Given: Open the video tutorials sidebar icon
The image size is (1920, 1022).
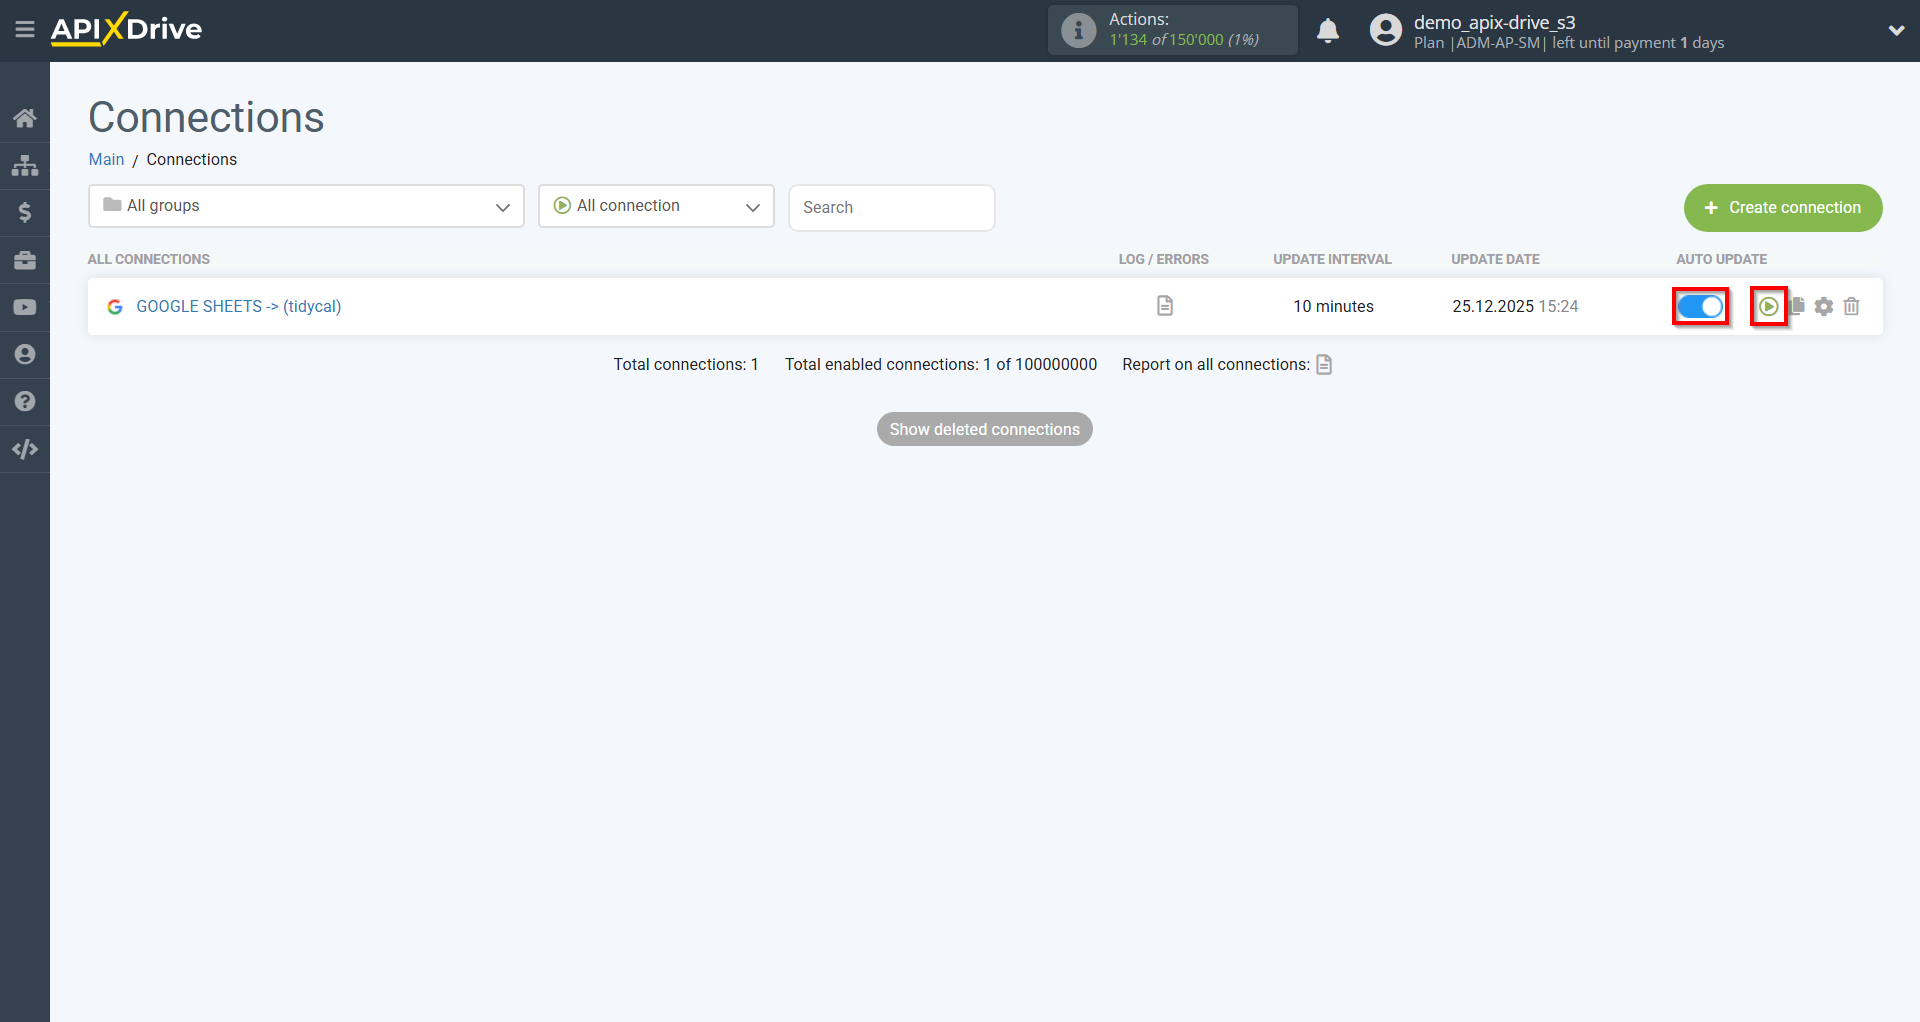Looking at the screenshot, I should tap(25, 306).
